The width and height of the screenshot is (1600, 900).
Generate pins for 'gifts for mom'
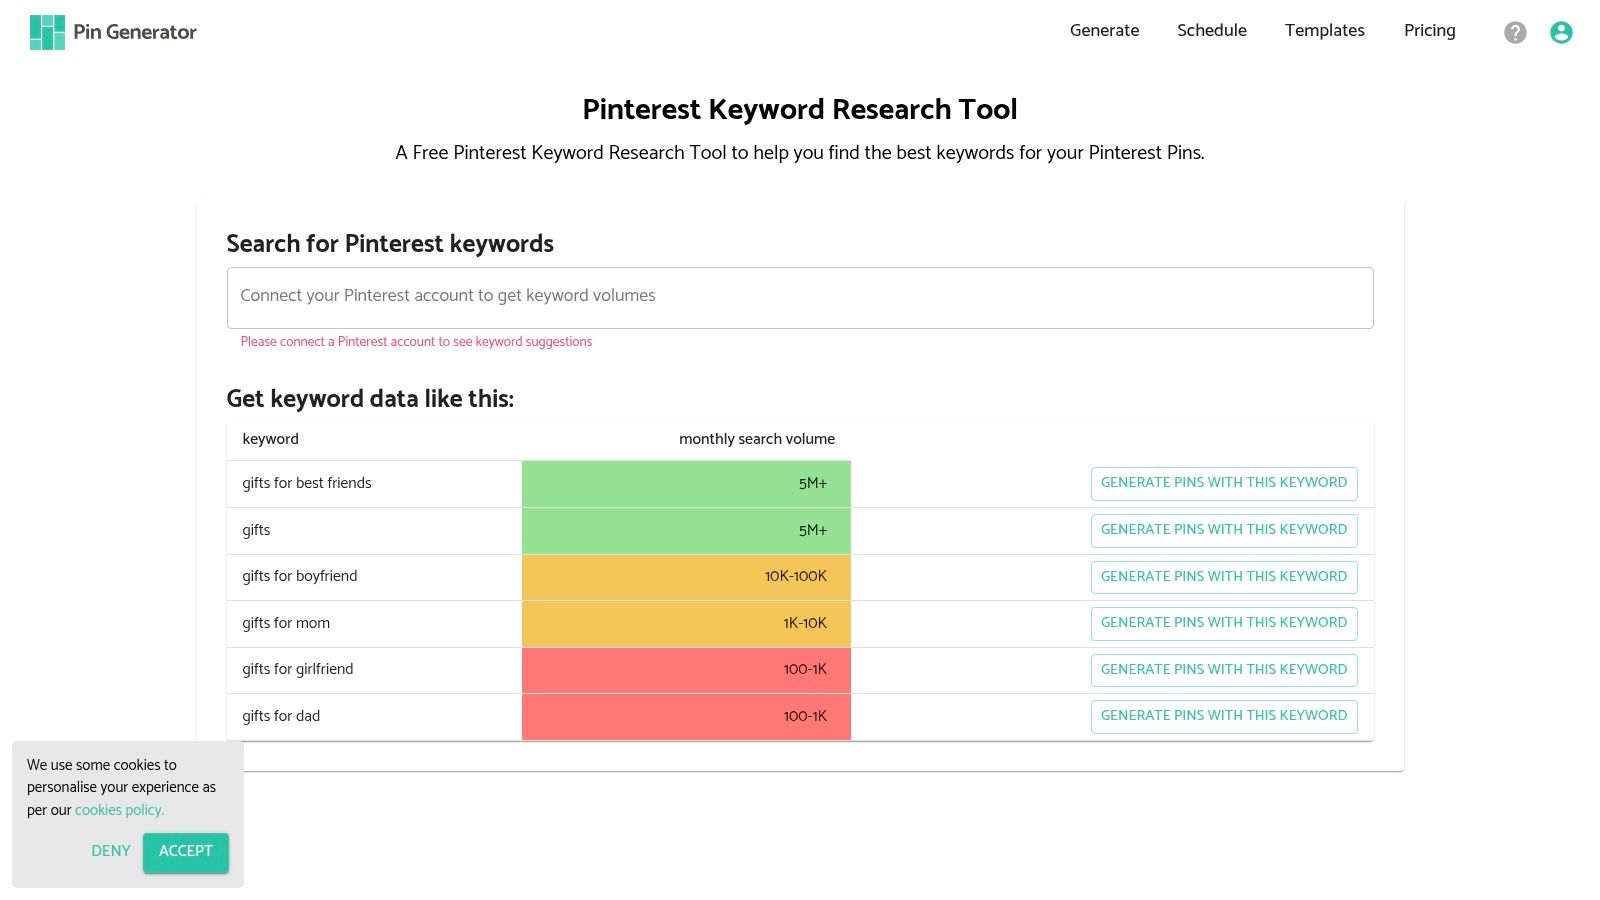(x=1223, y=623)
